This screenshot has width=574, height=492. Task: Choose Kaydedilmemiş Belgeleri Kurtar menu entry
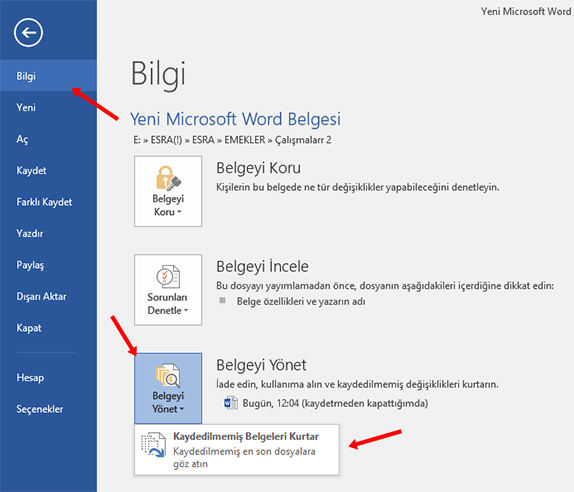click(237, 450)
